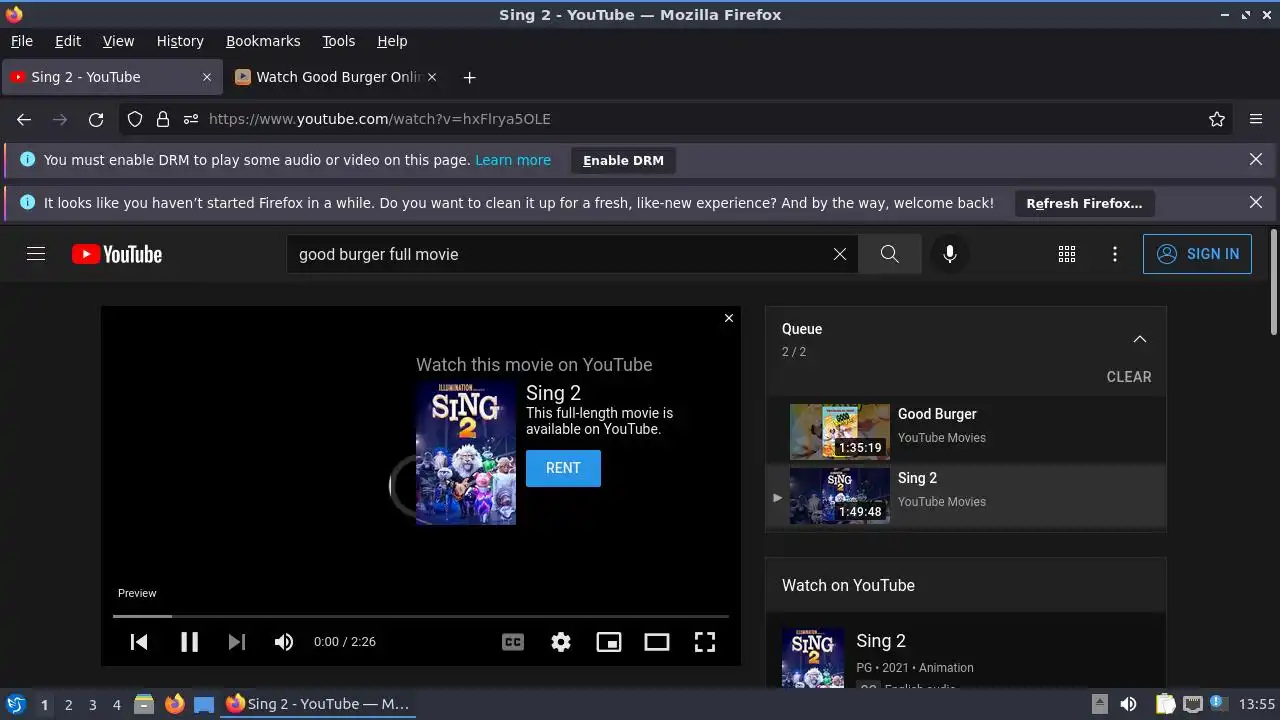Toggle closed captions in player

tap(513, 642)
